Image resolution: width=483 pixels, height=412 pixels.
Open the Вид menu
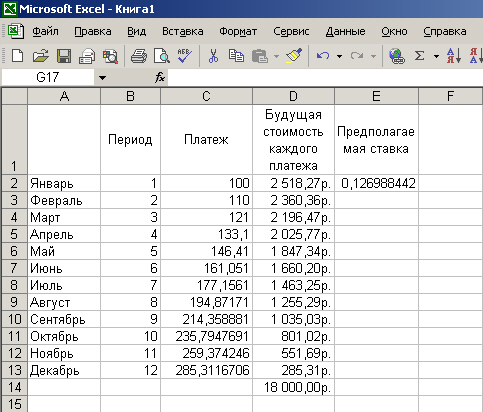click(x=137, y=31)
